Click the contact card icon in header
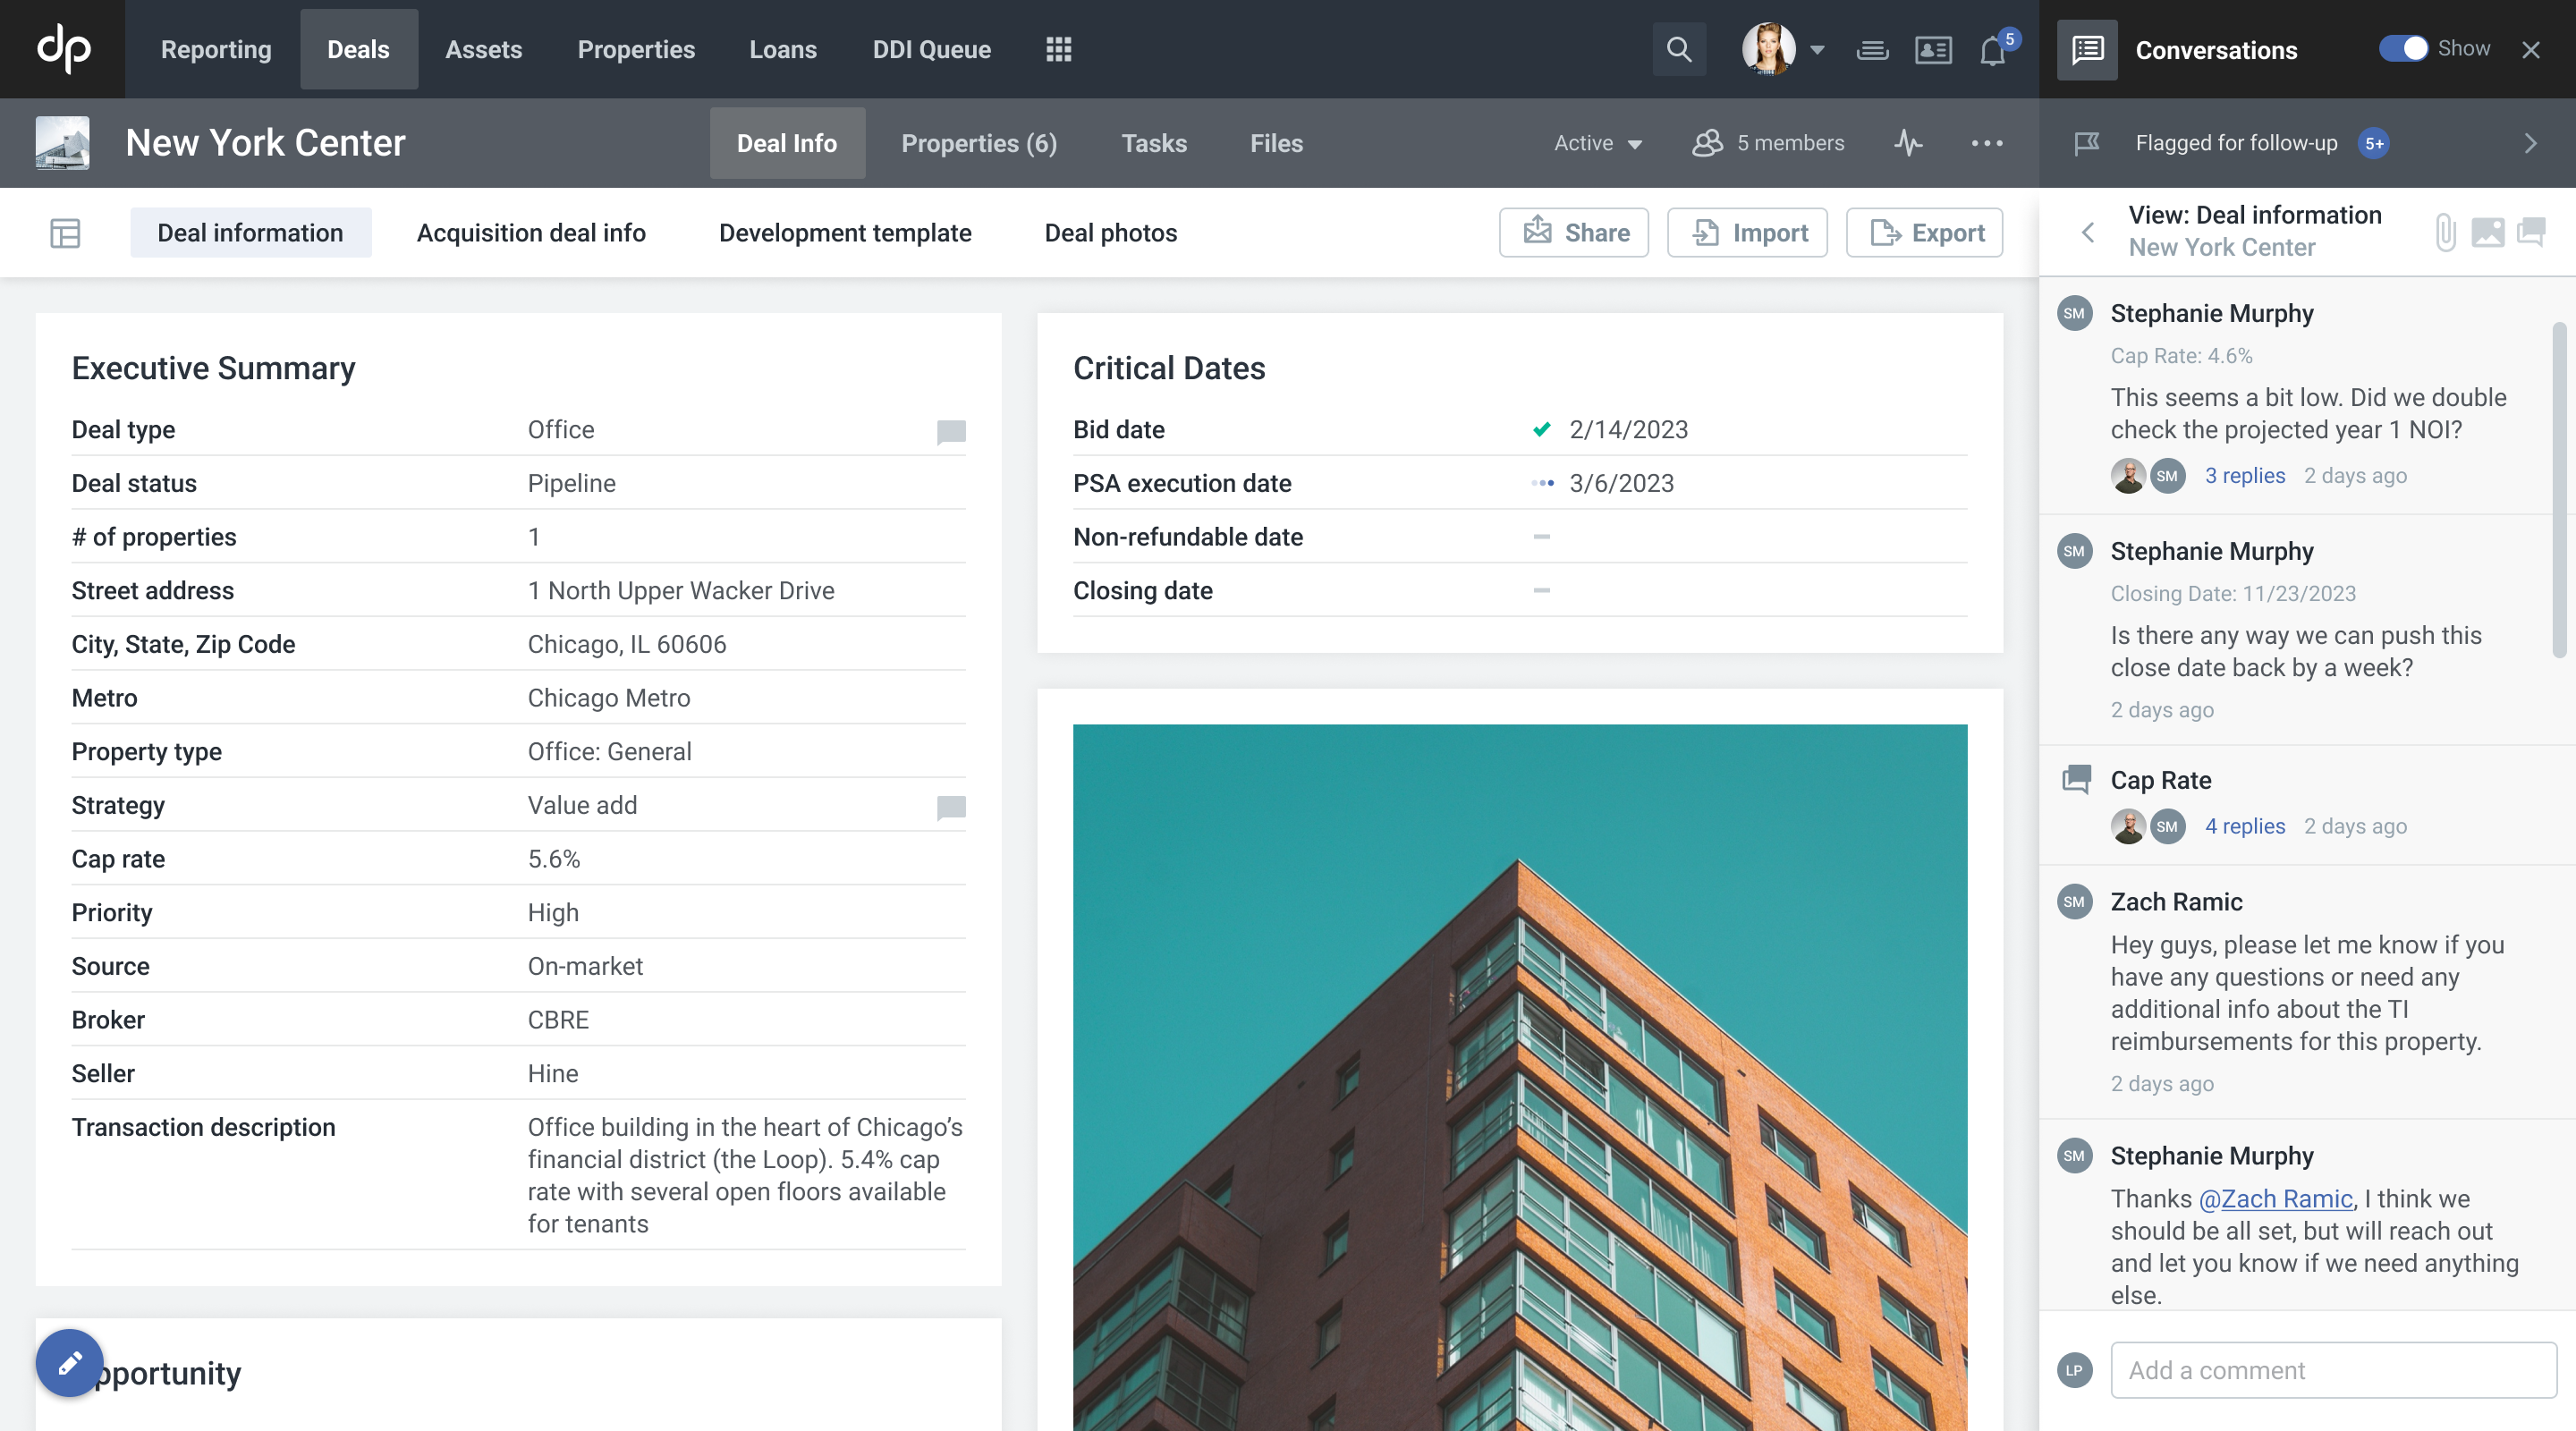 point(1933,50)
